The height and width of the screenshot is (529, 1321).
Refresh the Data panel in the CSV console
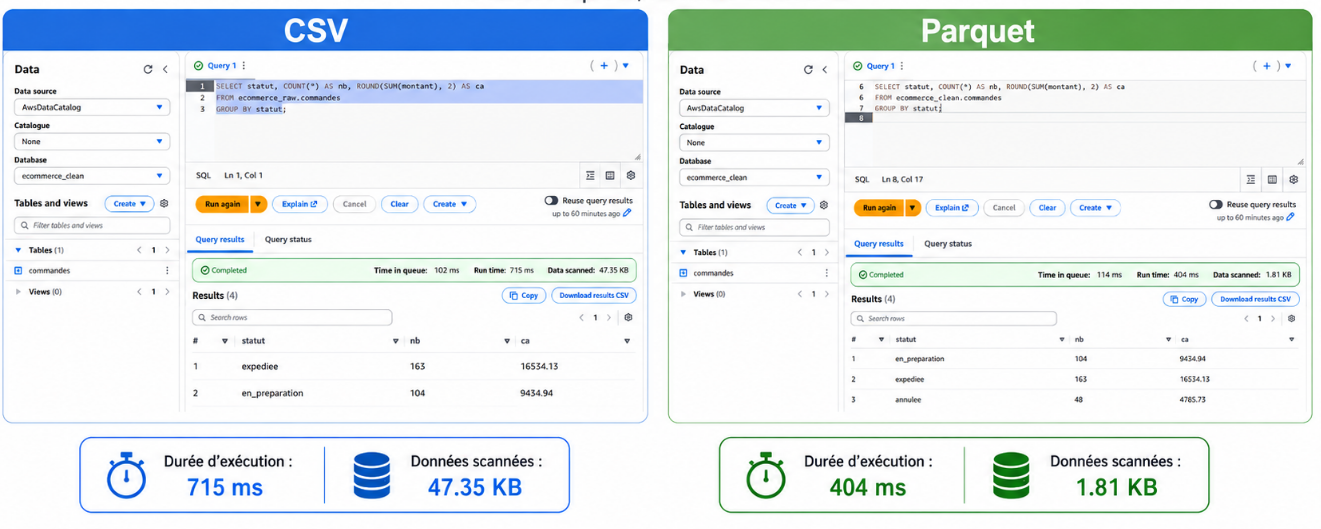(x=148, y=69)
